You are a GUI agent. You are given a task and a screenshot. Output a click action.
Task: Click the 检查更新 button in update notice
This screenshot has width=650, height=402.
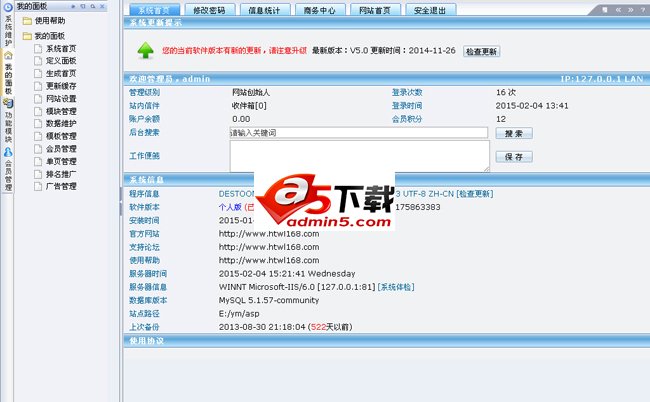[x=481, y=51]
